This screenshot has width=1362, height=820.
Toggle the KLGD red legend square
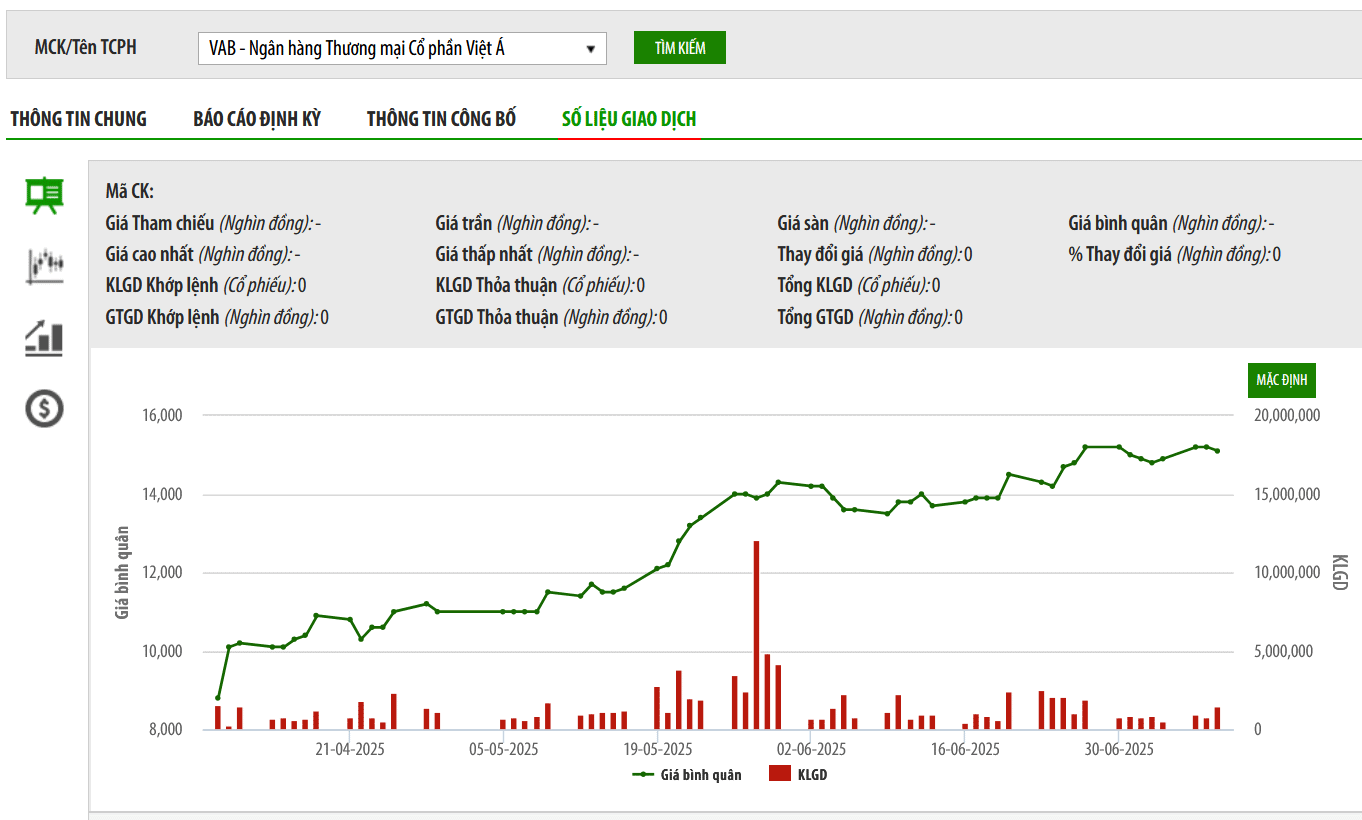click(x=779, y=774)
